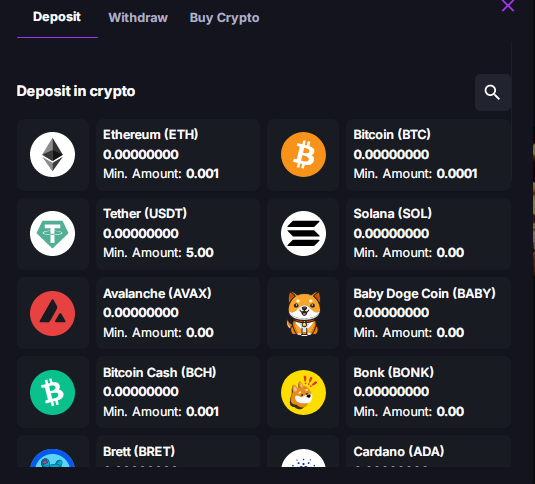The height and width of the screenshot is (484, 535).
Task: Choose the red Avalanche coin icon
Action: (x=53, y=313)
